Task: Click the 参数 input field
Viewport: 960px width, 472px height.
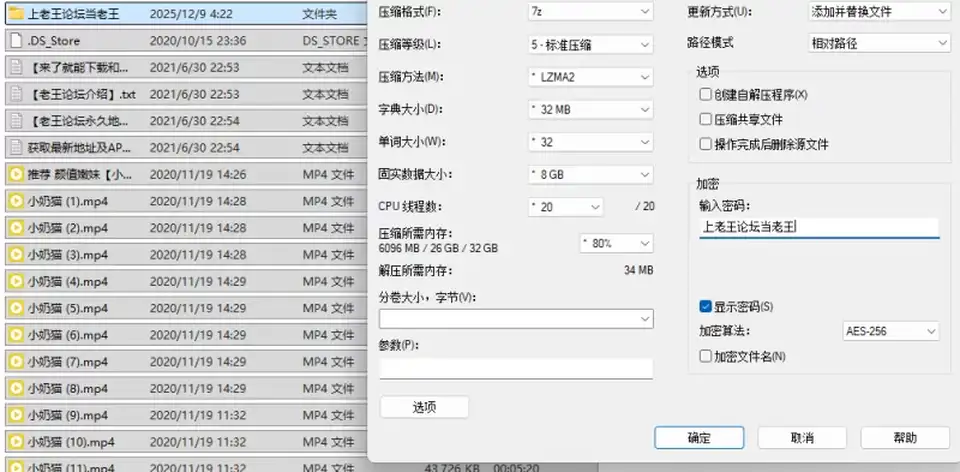Action: point(516,369)
